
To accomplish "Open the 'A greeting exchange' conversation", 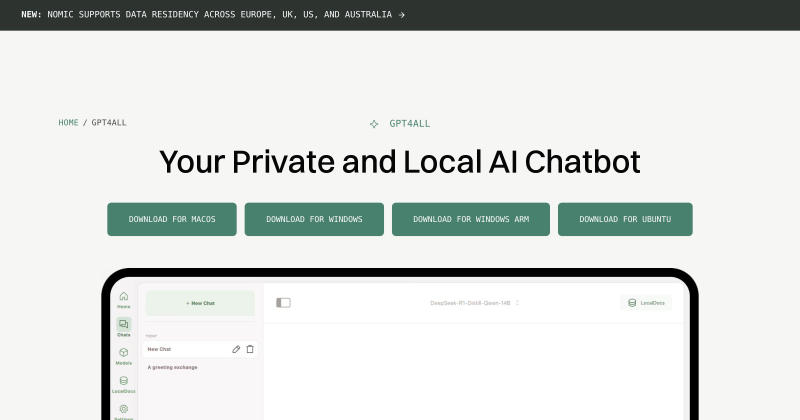I will [x=172, y=367].
